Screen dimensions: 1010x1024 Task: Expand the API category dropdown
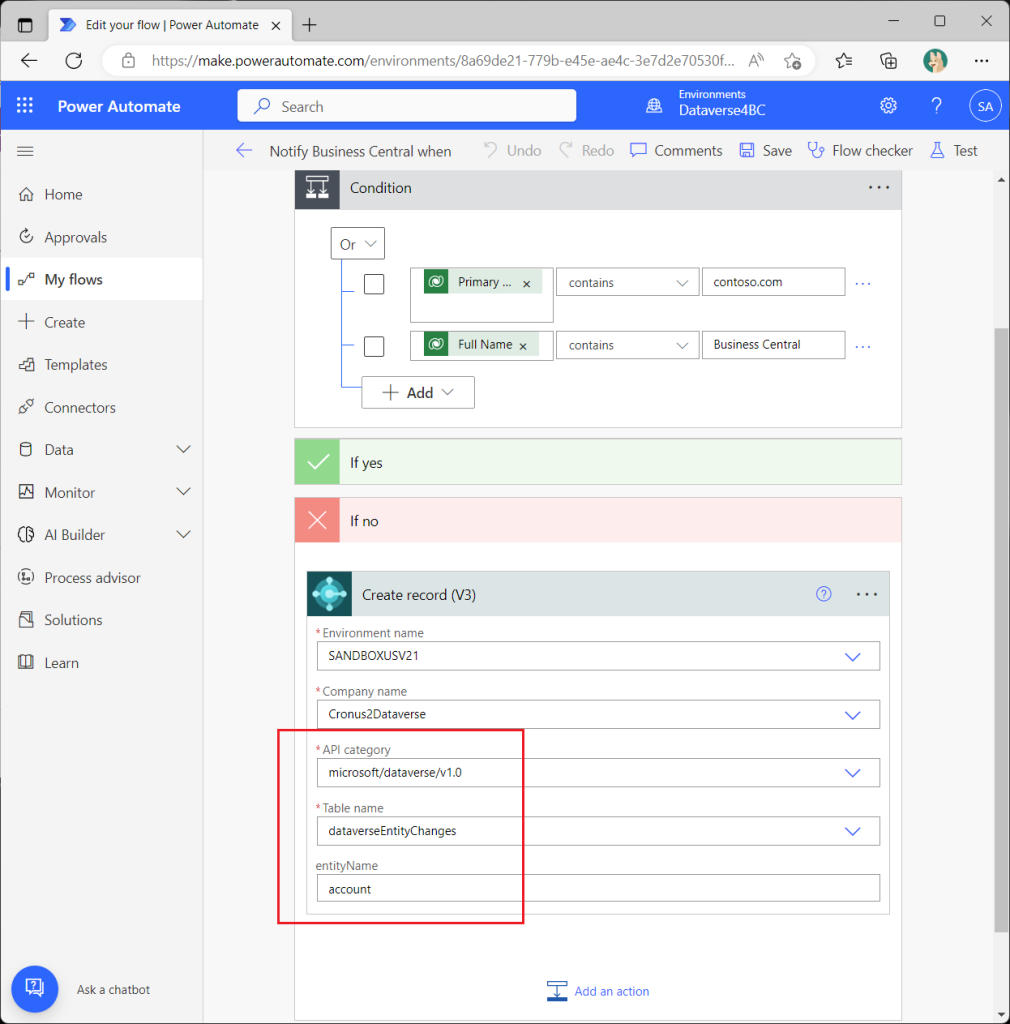pos(852,773)
